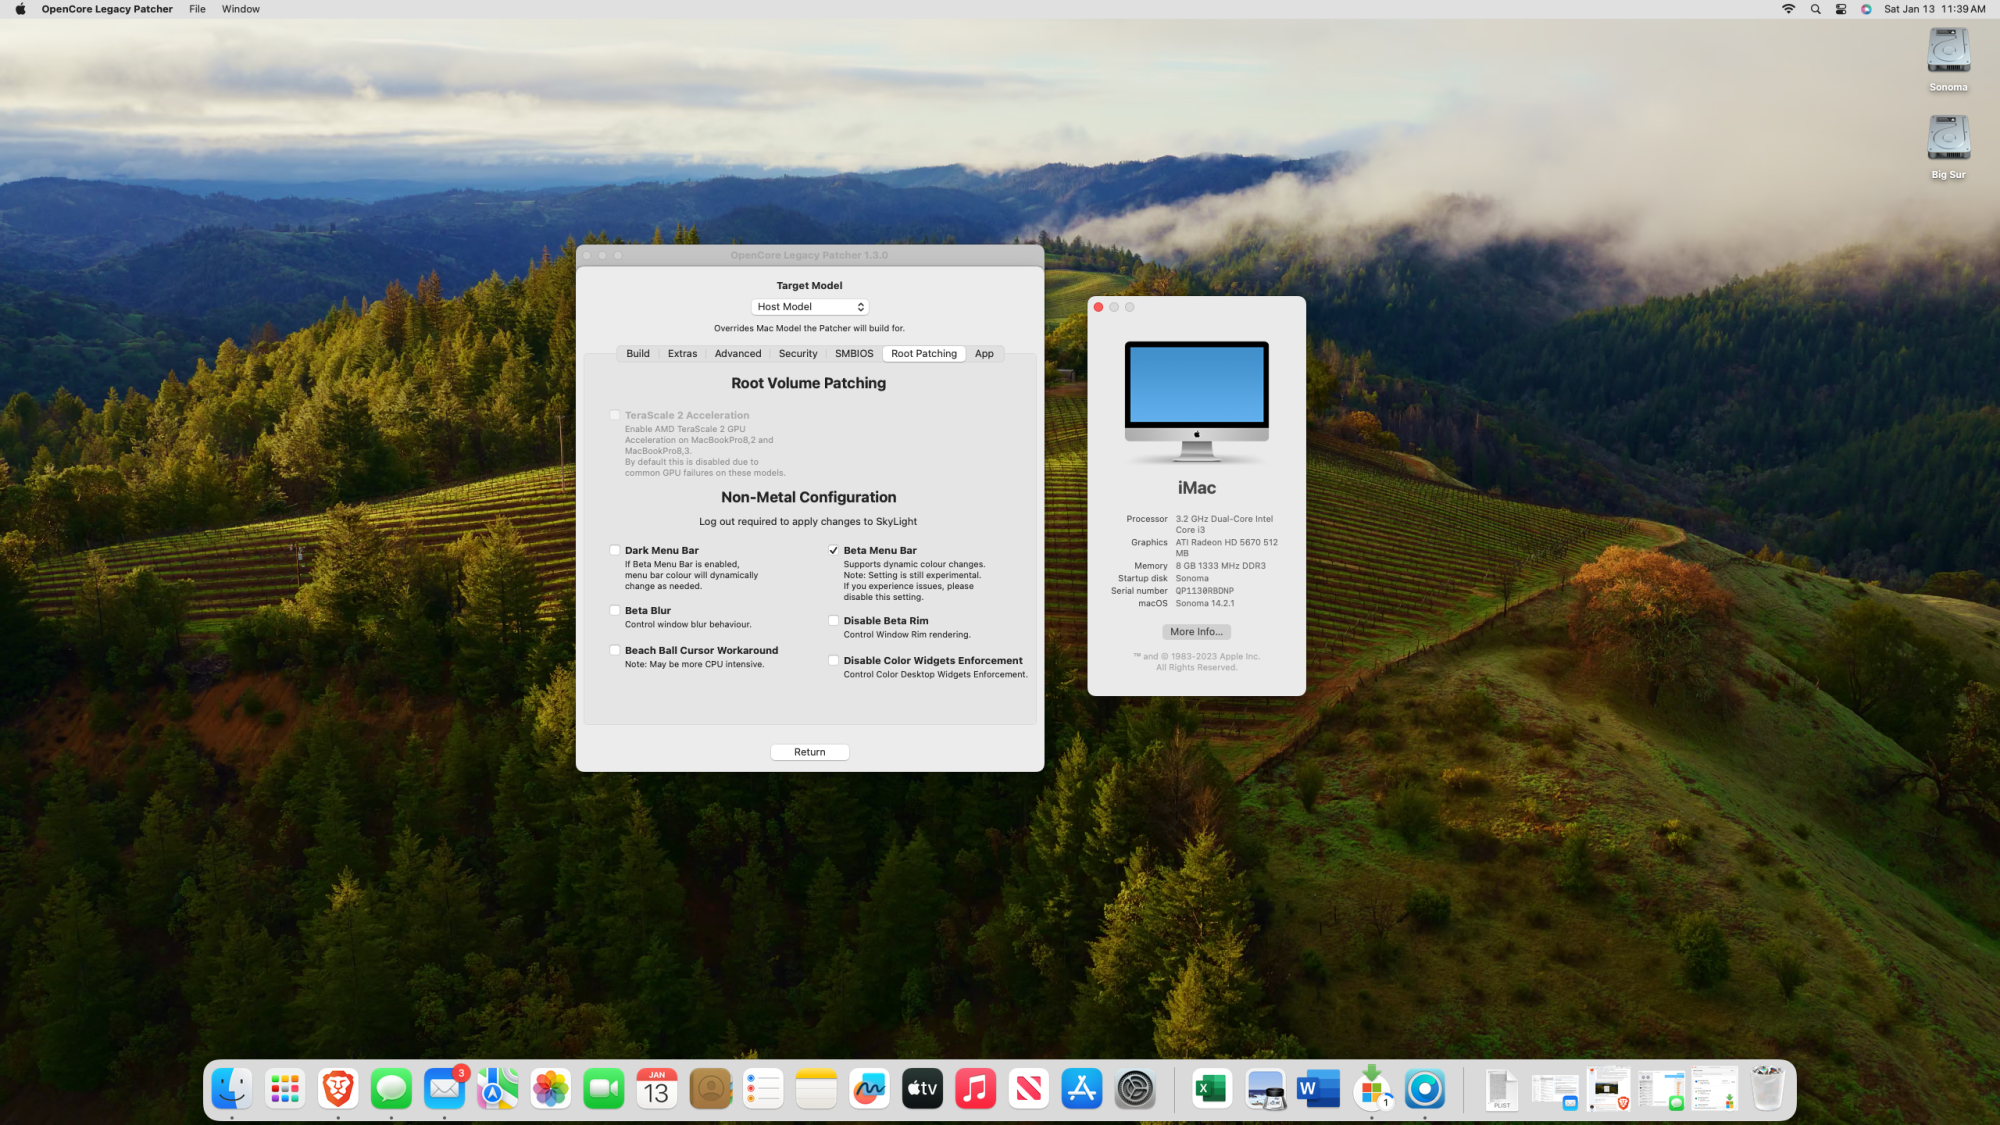This screenshot has width=2000, height=1125.
Task: Expand the Host Model dropdown
Action: pos(810,307)
